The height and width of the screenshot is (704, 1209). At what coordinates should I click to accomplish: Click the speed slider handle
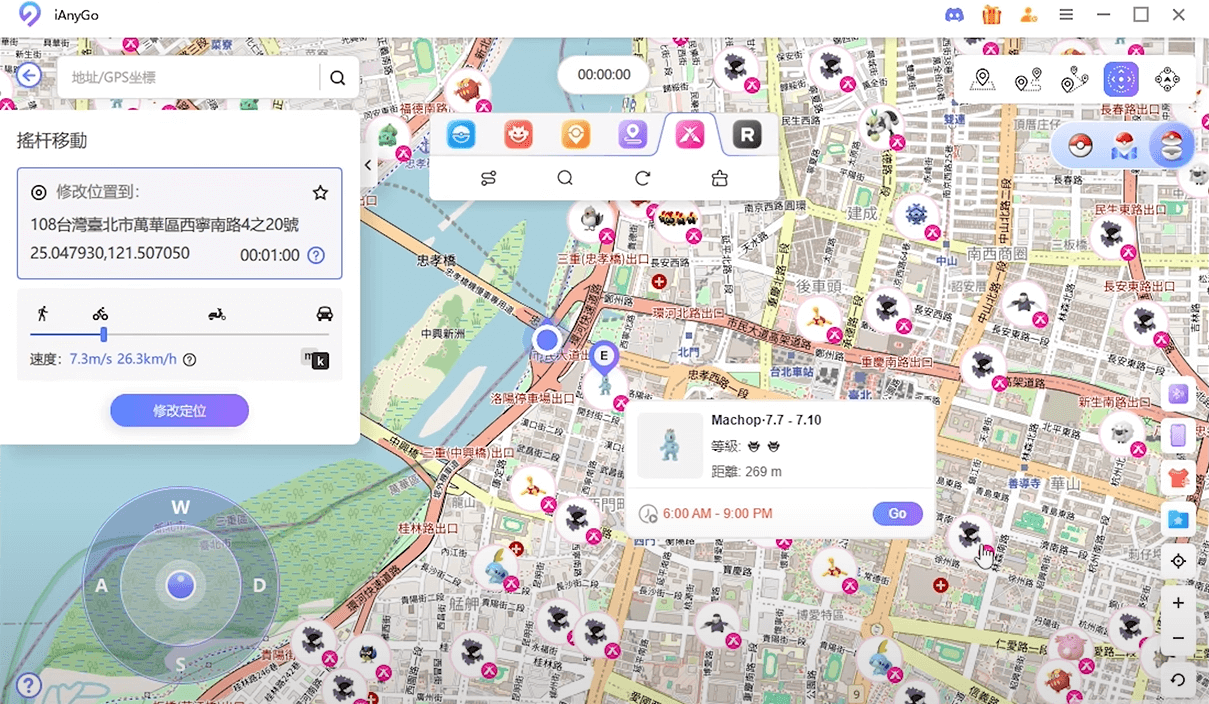point(103,335)
